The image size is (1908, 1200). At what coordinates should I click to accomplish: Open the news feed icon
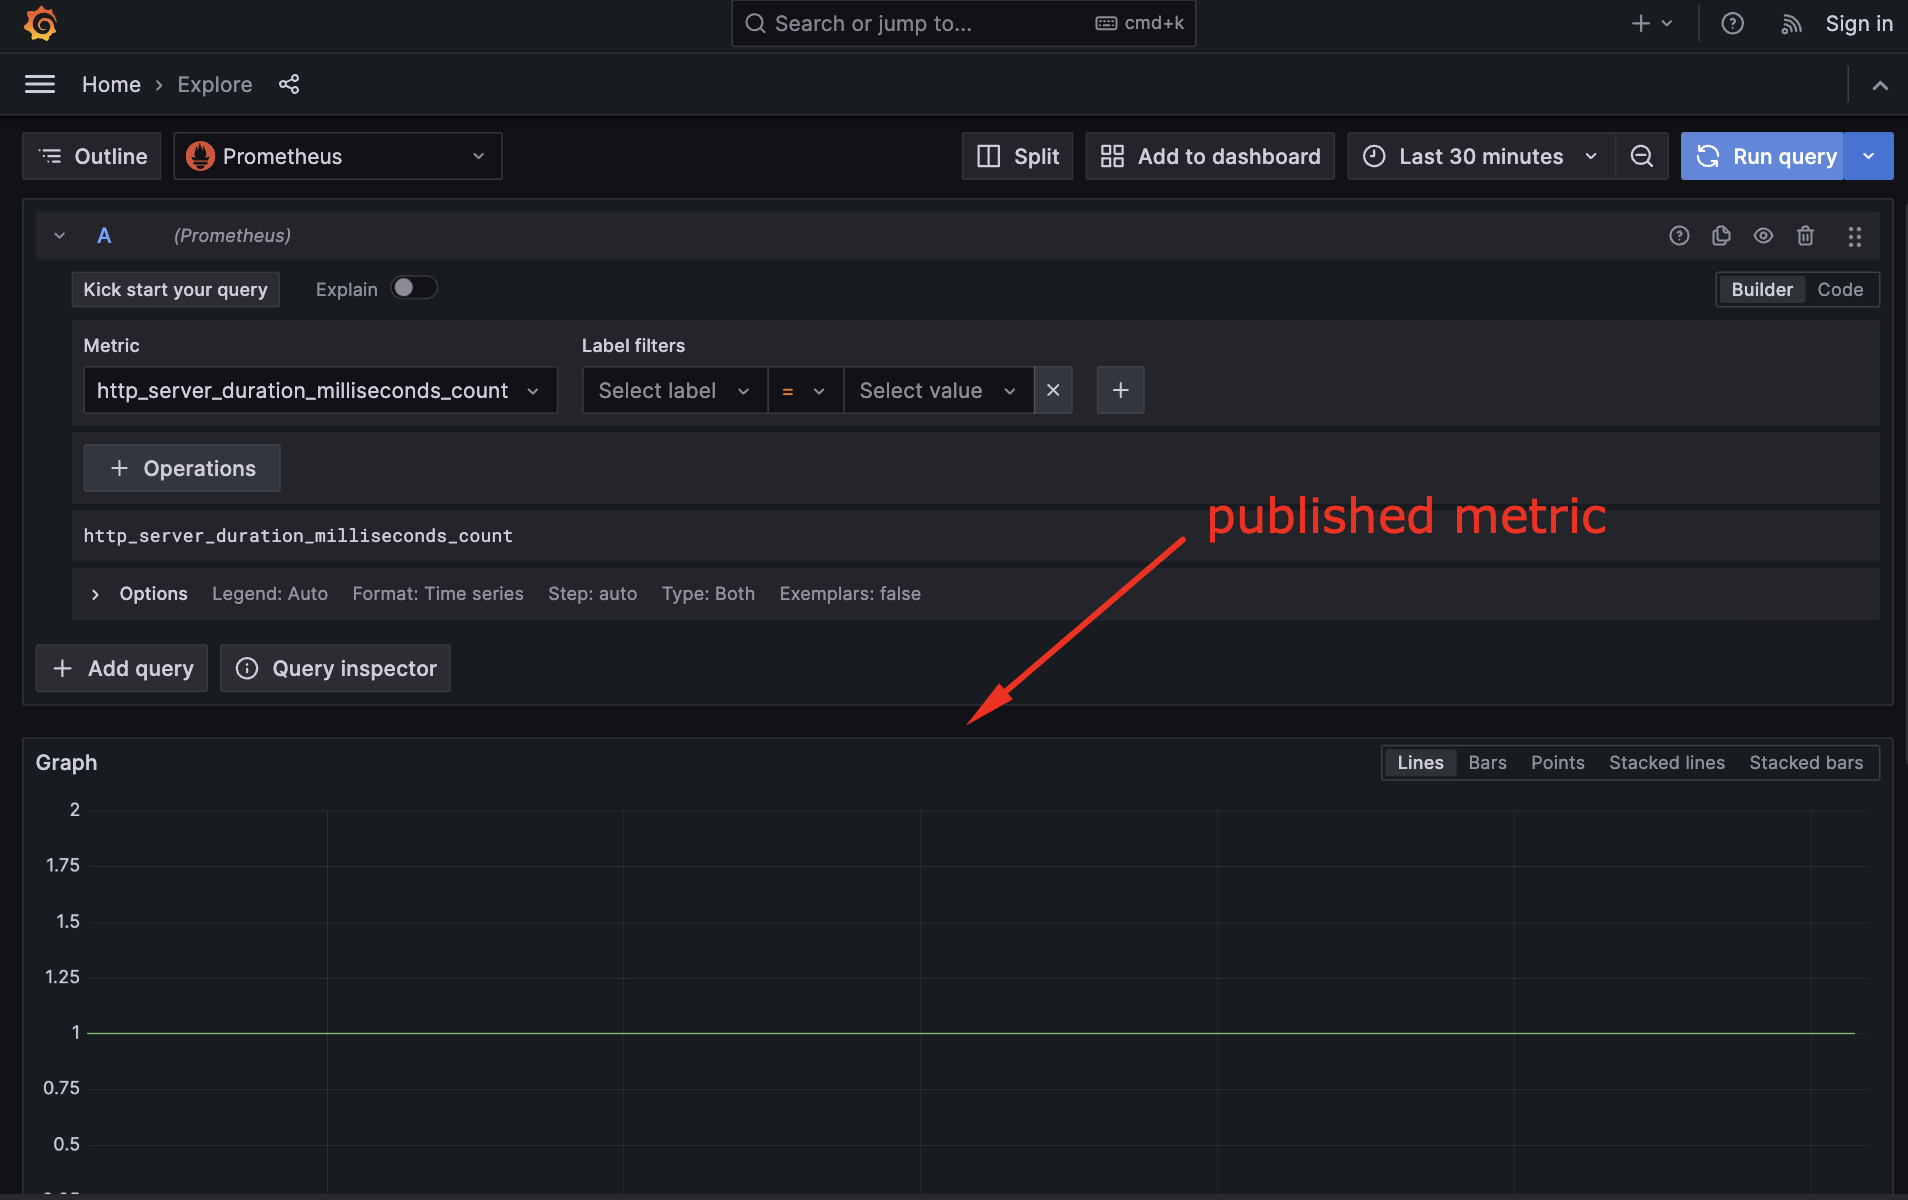pyautogui.click(x=1791, y=24)
